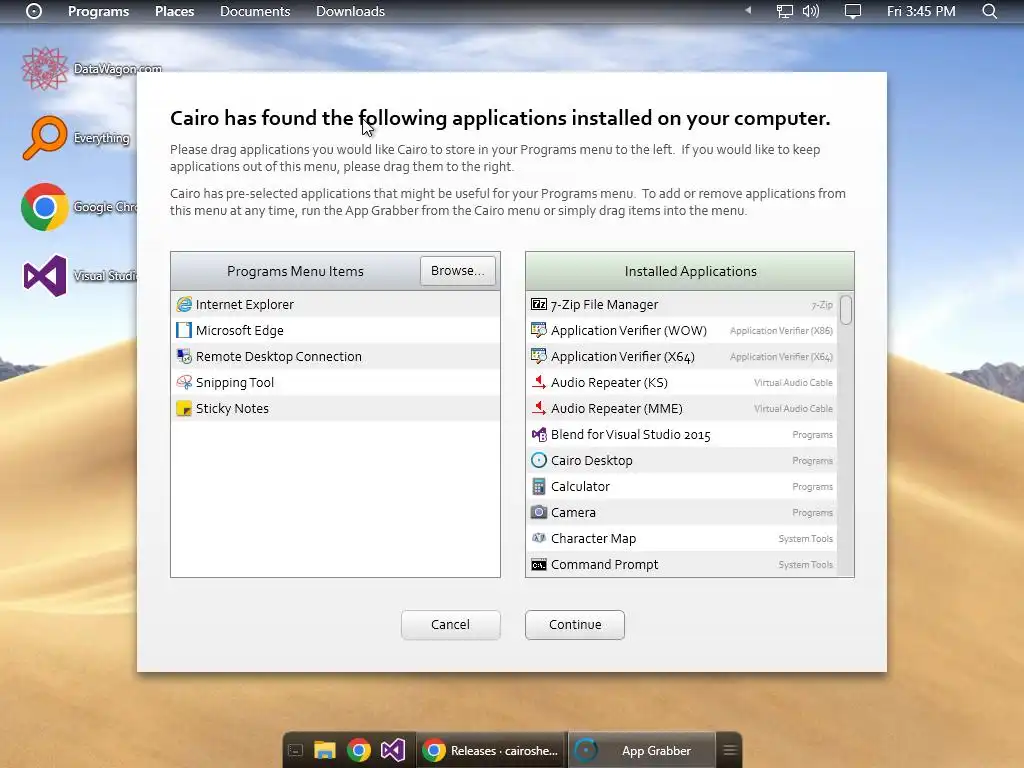The height and width of the screenshot is (768, 1024).
Task: Open the search magnifier in menu bar
Action: [x=989, y=11]
